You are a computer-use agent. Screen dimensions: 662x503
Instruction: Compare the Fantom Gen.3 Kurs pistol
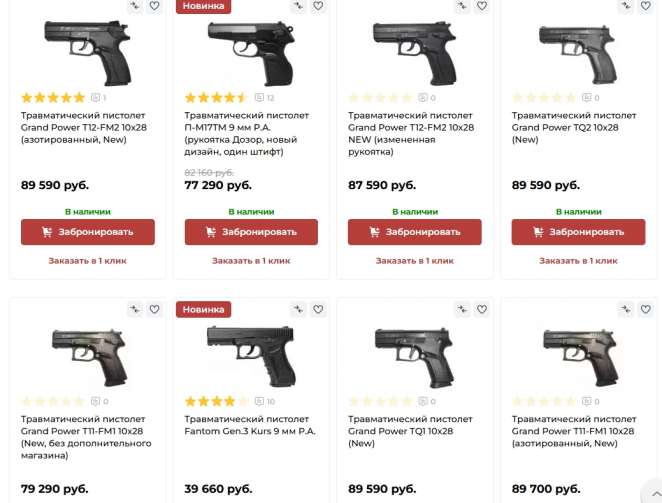click(x=298, y=310)
